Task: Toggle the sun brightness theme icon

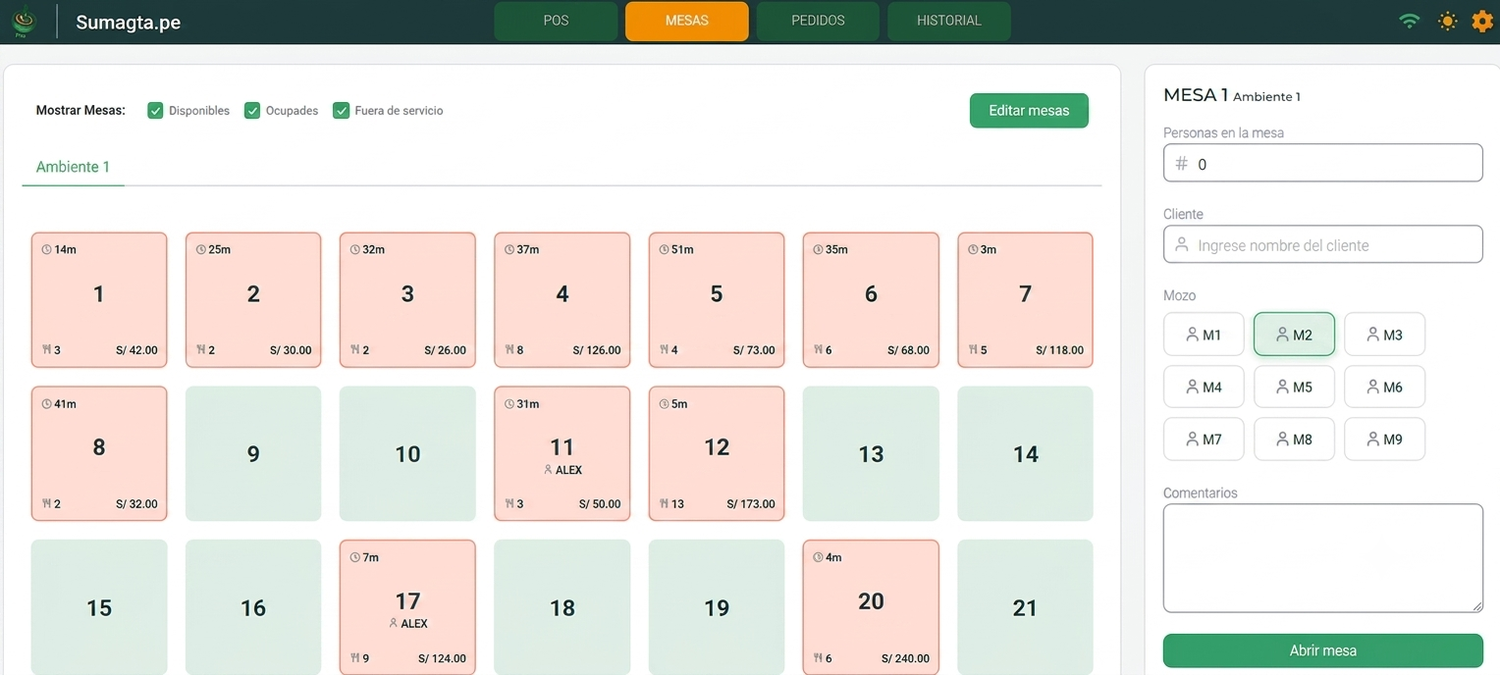Action: pos(1447,21)
